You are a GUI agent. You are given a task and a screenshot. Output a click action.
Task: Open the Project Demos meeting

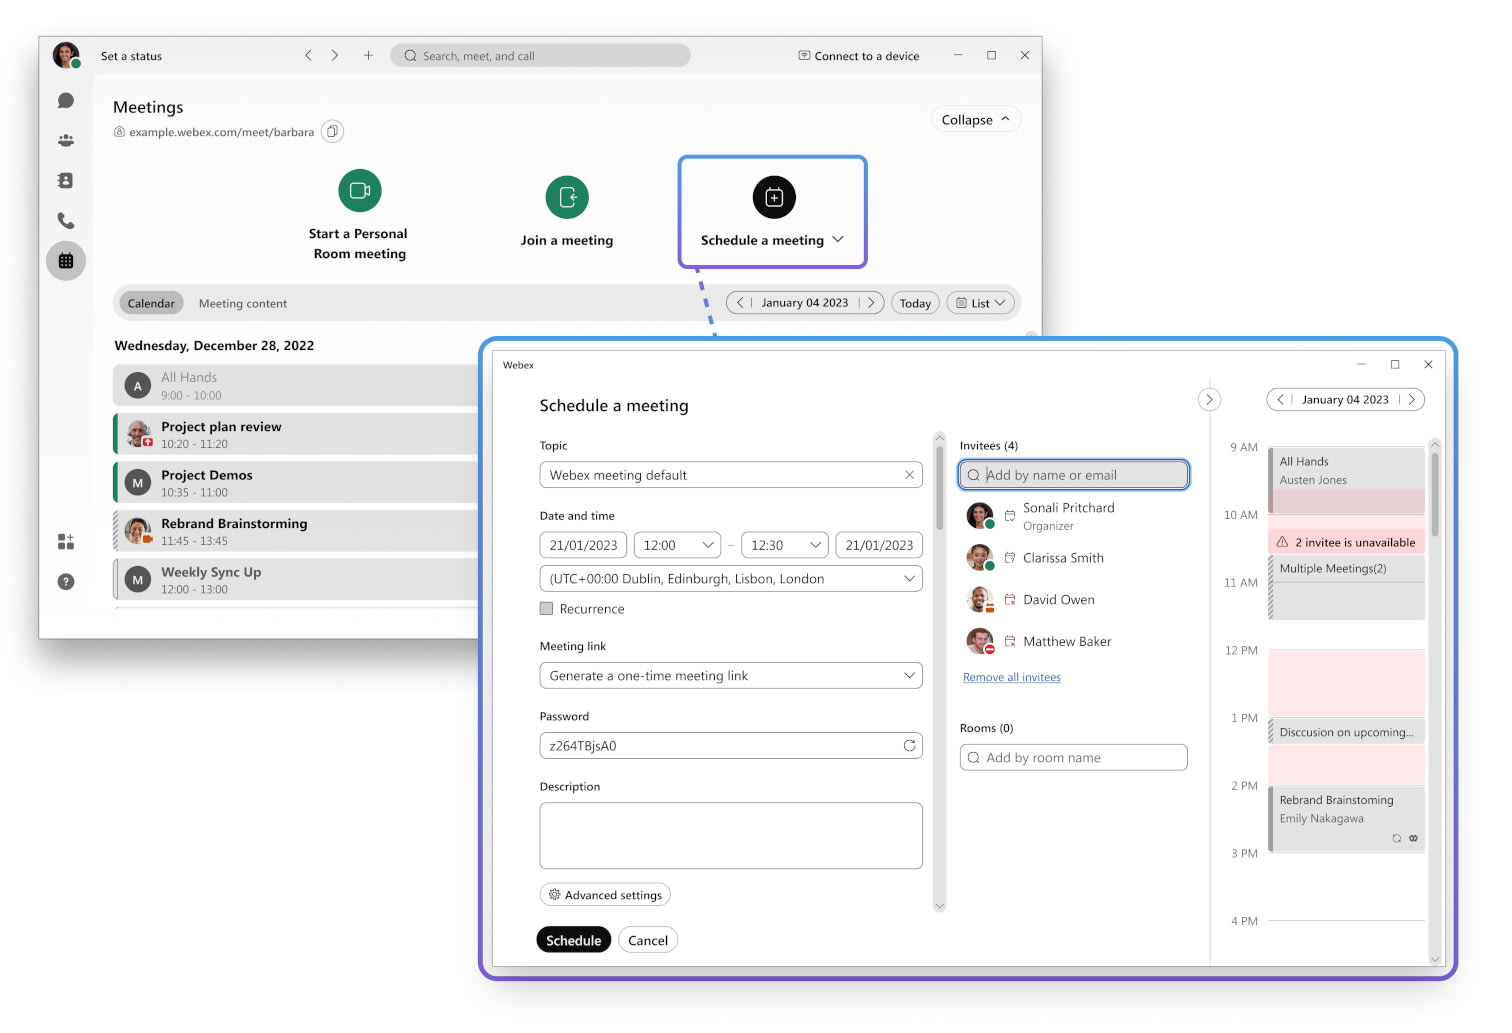pos(296,484)
